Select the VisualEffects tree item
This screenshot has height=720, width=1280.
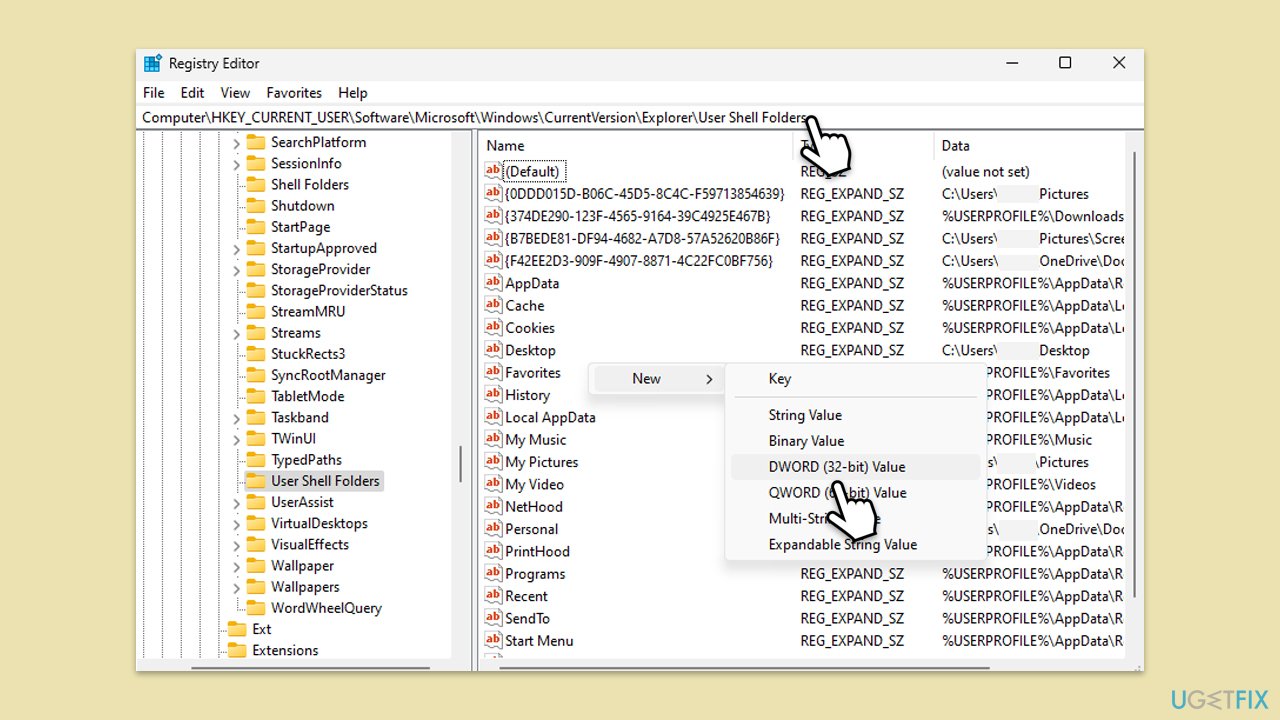coord(310,545)
